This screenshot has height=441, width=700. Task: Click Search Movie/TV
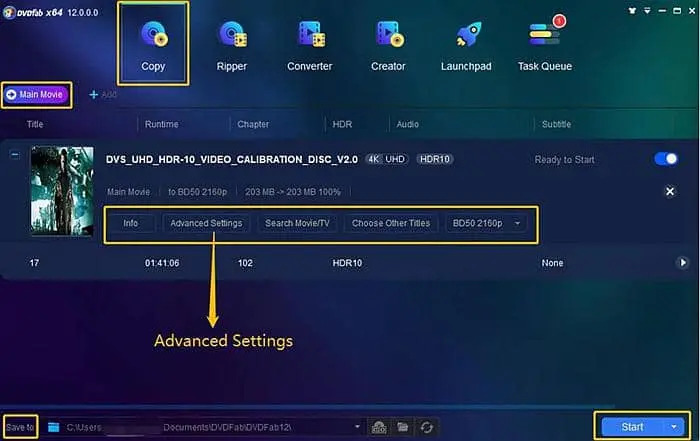tap(297, 223)
